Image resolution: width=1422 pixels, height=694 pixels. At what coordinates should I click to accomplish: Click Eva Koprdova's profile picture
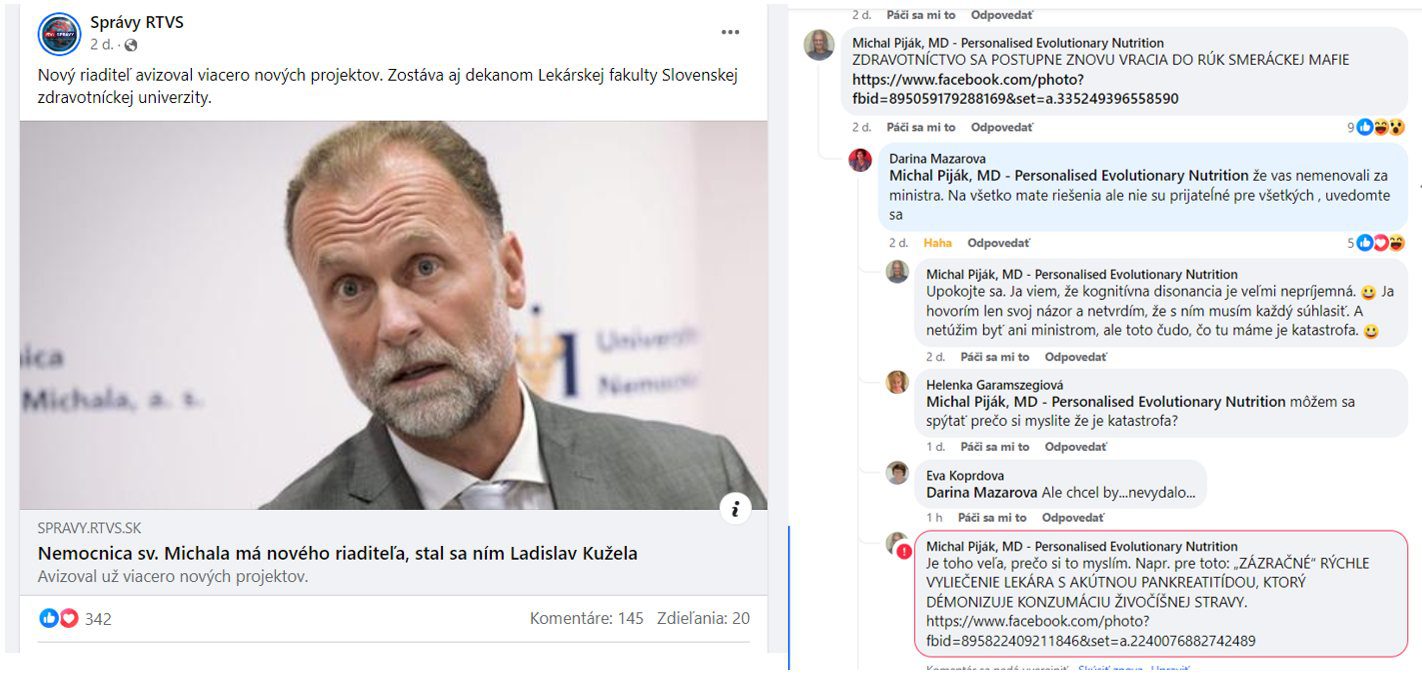click(x=897, y=473)
